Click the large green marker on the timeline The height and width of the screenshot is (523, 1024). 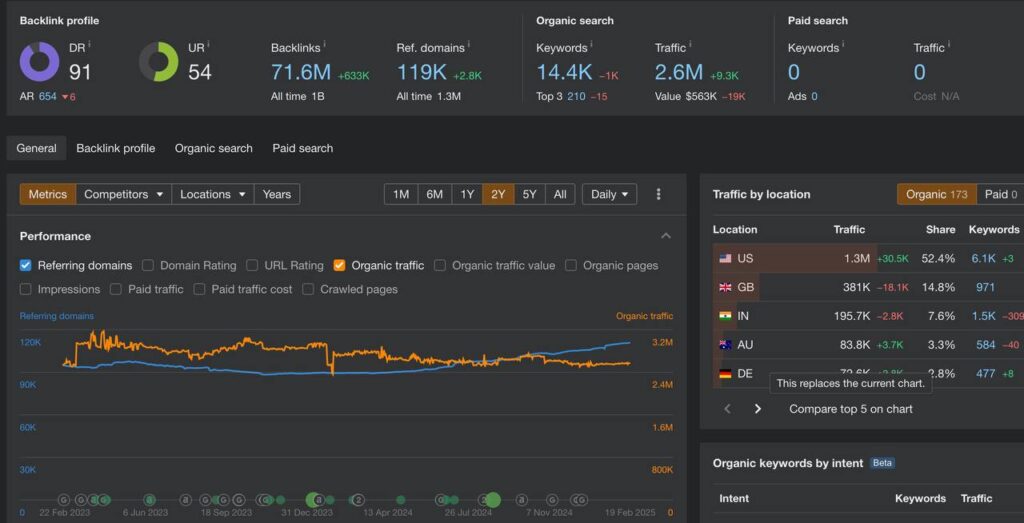pyautogui.click(x=492, y=500)
